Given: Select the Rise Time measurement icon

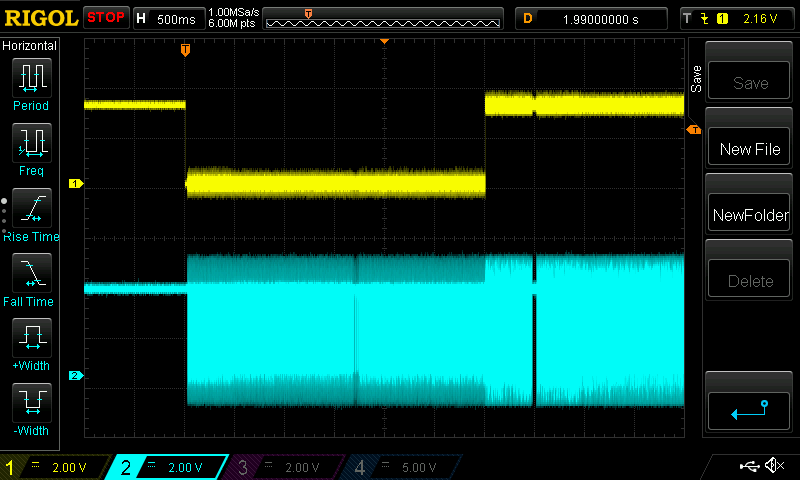Looking at the screenshot, I should [32, 208].
